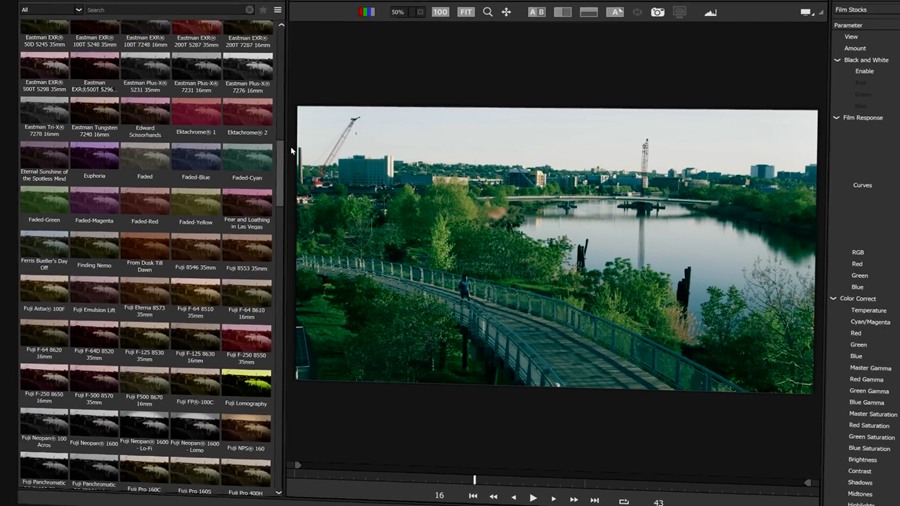Image resolution: width=900 pixels, height=506 pixels.
Task: Apply the Edward Scissorhands preset
Action: pos(145,116)
